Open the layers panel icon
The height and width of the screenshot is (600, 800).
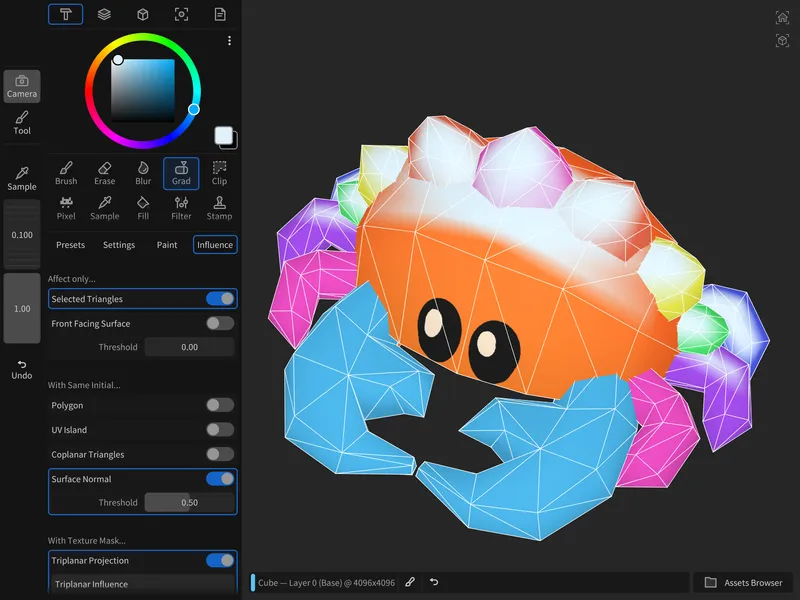104,14
